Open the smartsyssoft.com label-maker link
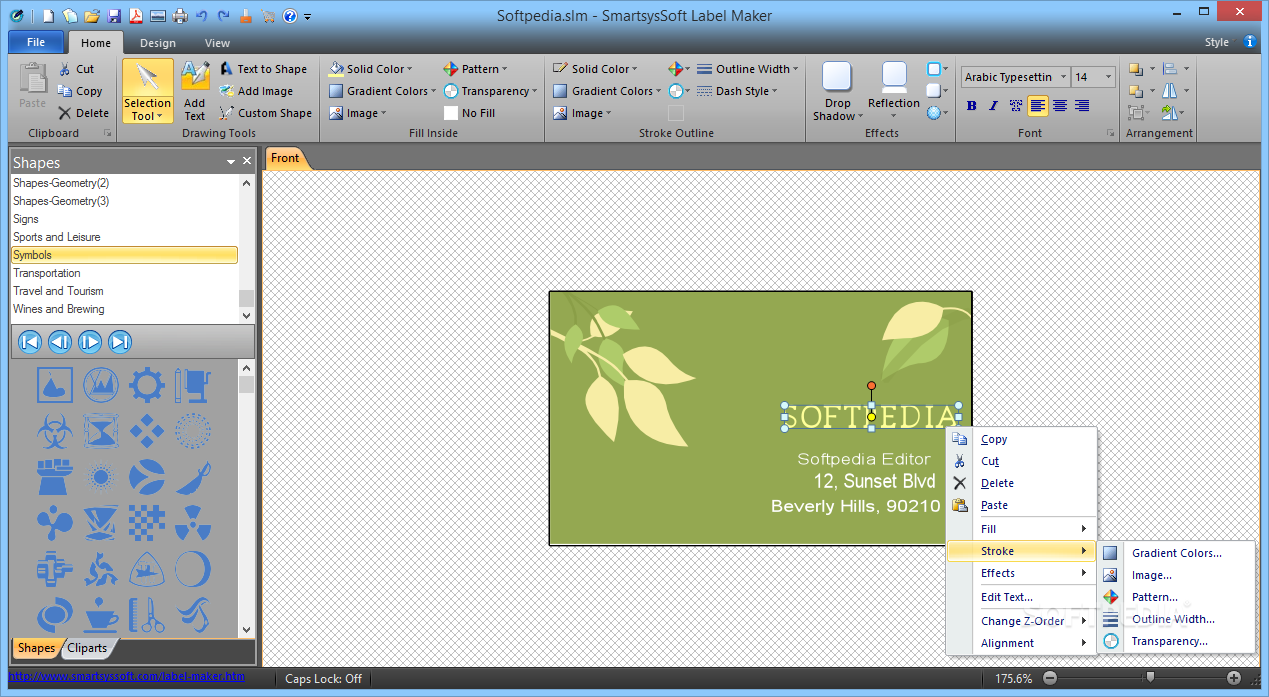 click(127, 677)
